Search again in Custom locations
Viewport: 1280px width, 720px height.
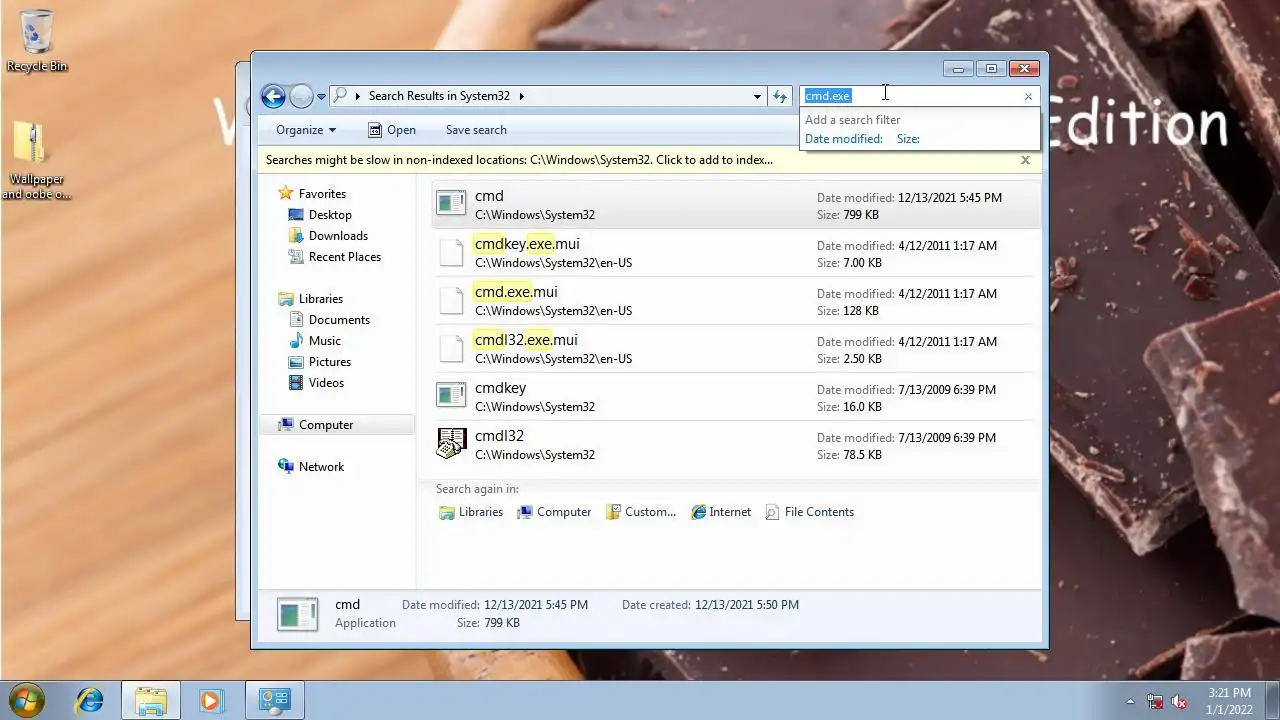click(x=640, y=512)
